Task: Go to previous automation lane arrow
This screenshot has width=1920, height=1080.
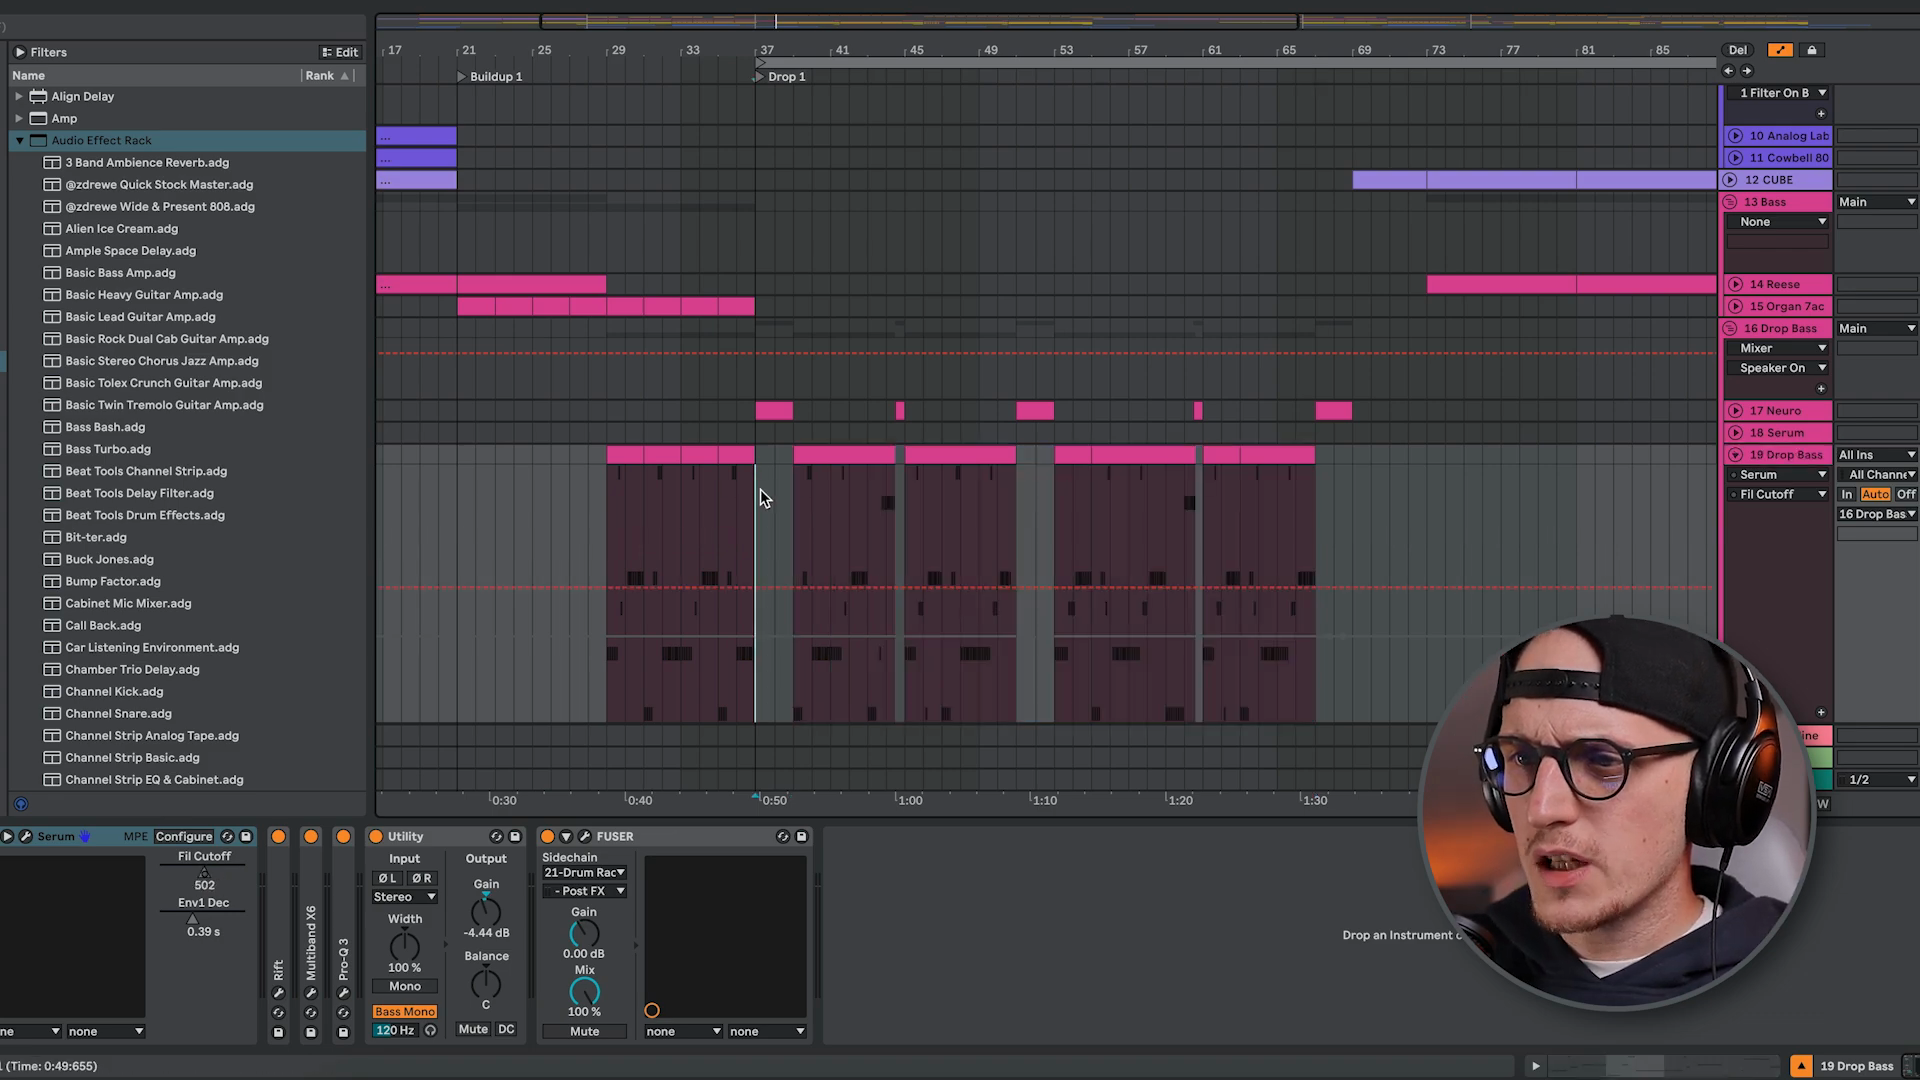Action: tap(1728, 71)
